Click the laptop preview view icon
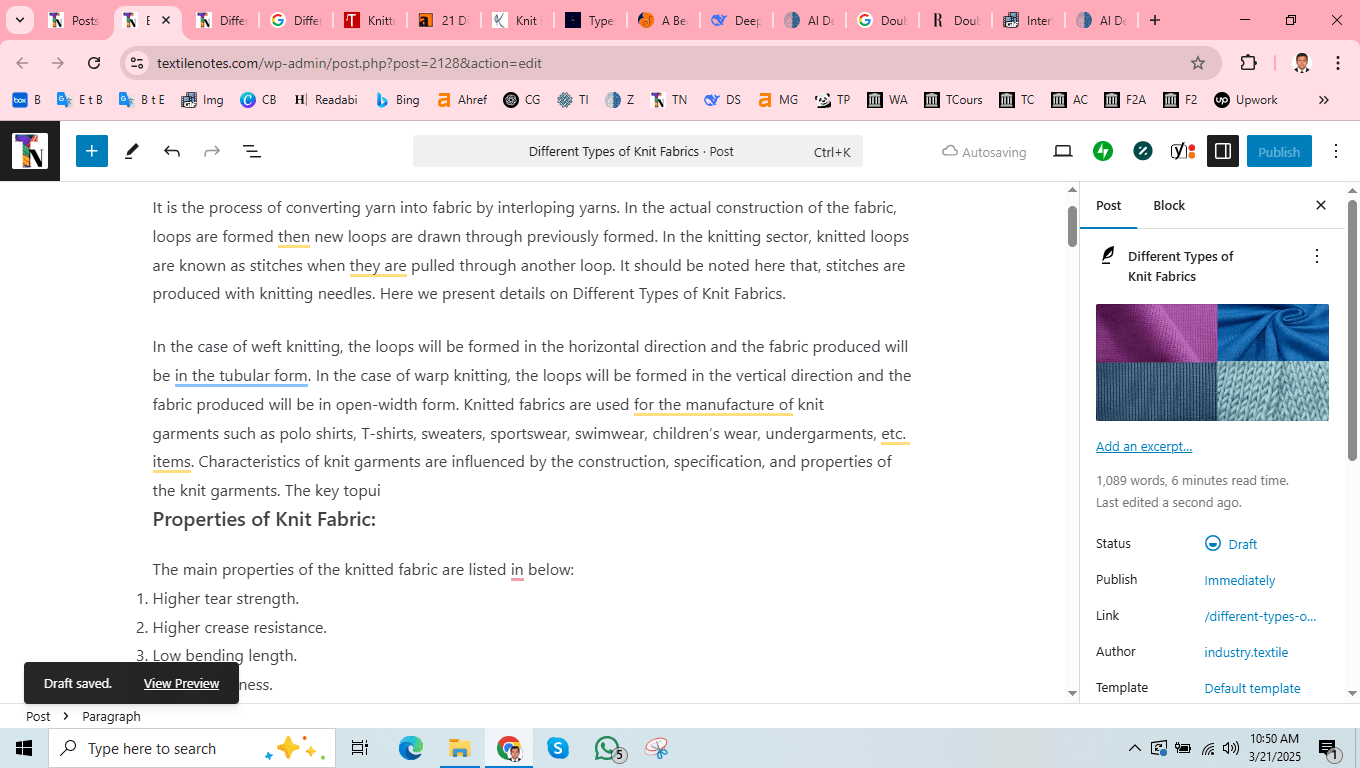This screenshot has width=1360, height=768. 1063,151
